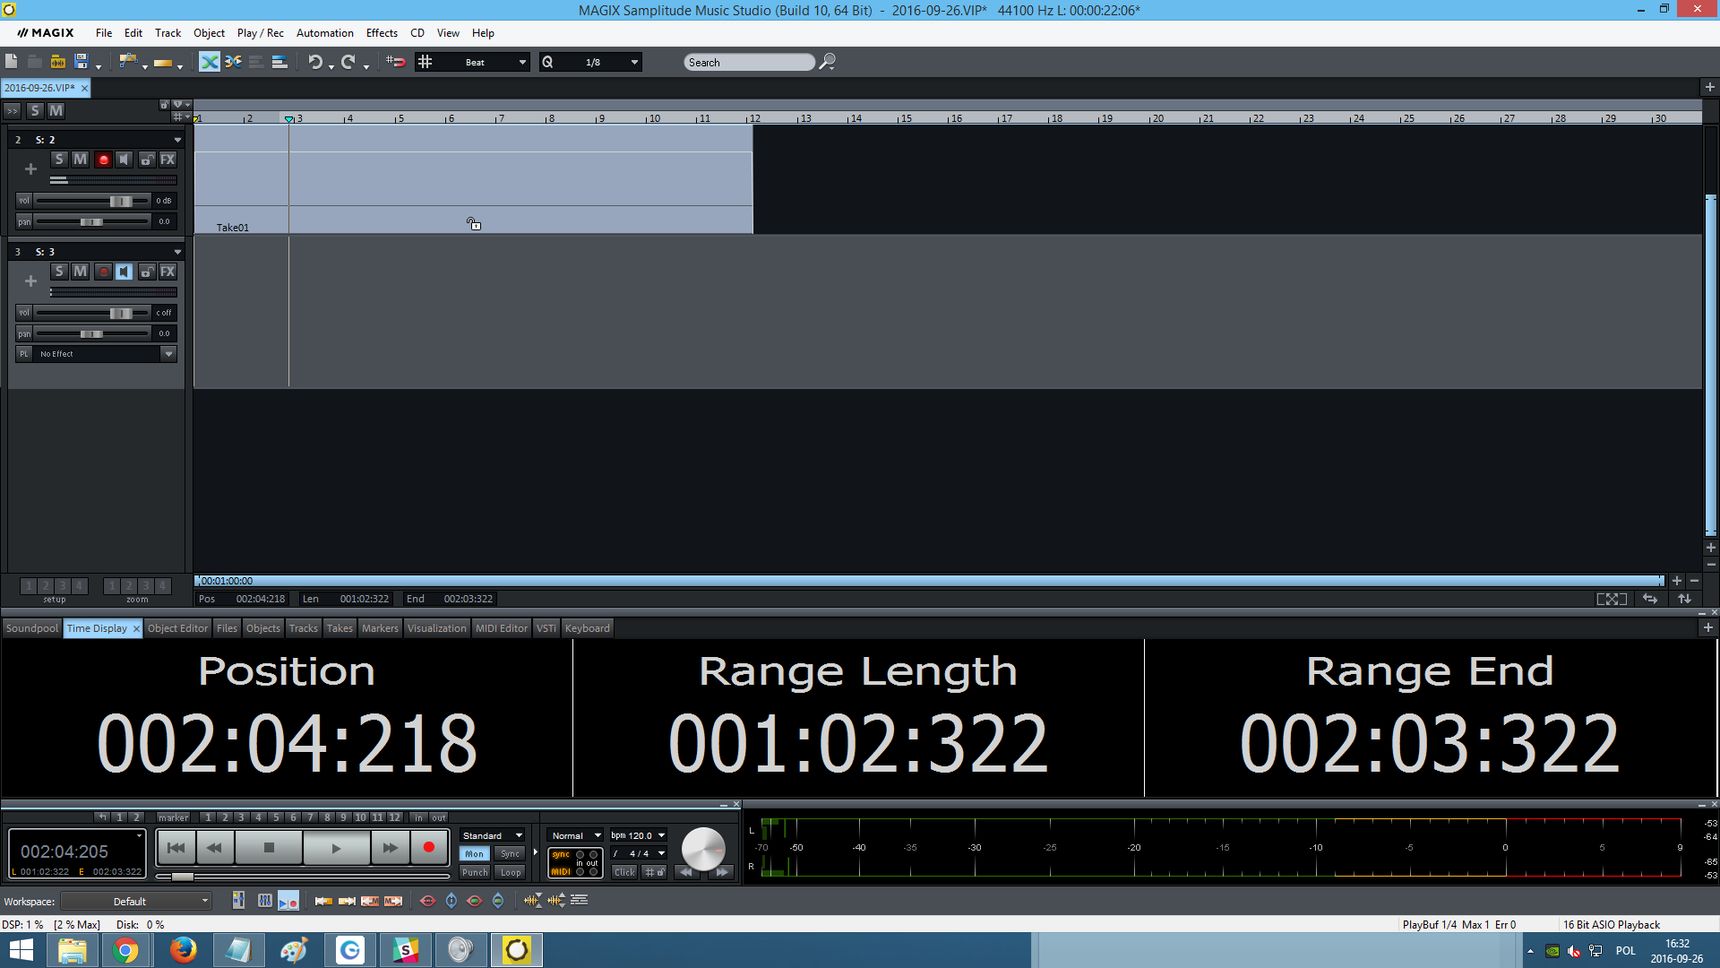
Task: Open Firefox from the taskbar
Action: (182, 949)
